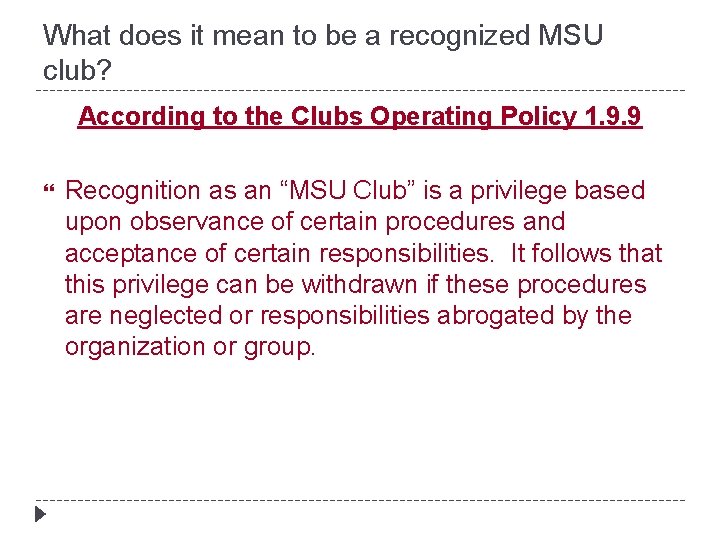Click the closing words 'organization or group.'
Image resolution: width=720 pixels, height=540 pixels.
(190, 347)
